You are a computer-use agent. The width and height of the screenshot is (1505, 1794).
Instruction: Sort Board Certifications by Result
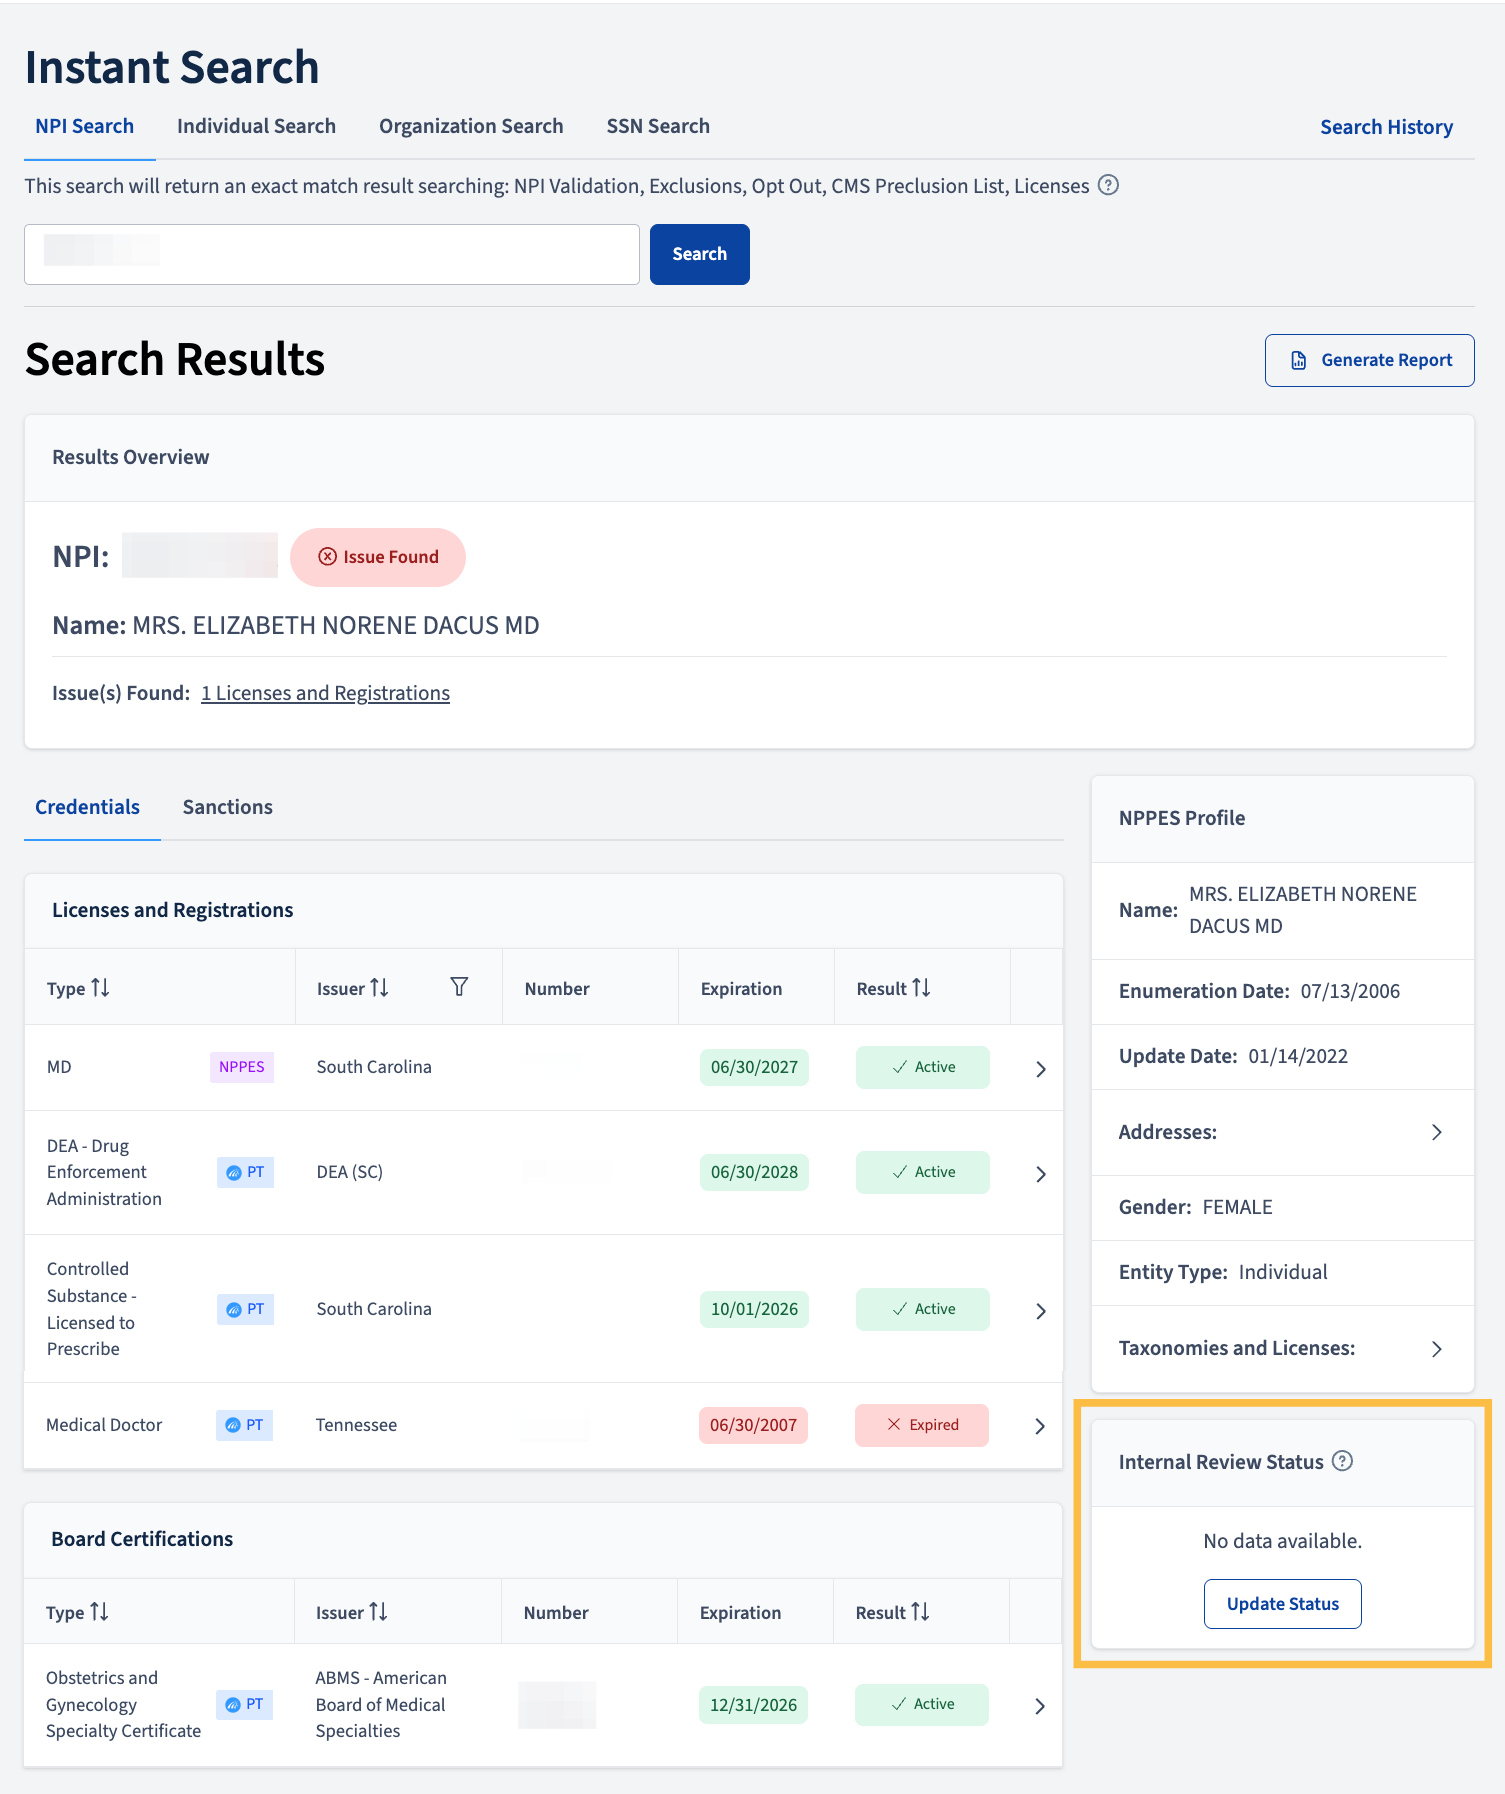(920, 1612)
